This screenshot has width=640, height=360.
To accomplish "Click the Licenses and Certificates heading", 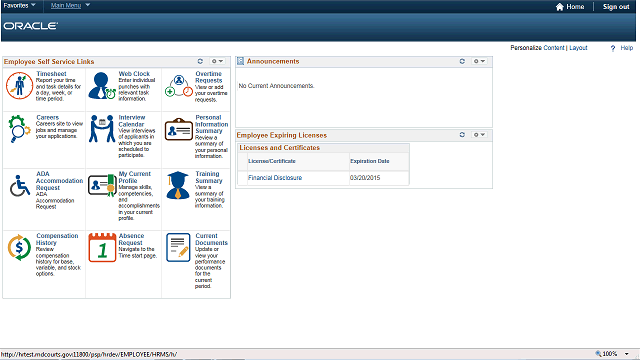I will point(280,148).
